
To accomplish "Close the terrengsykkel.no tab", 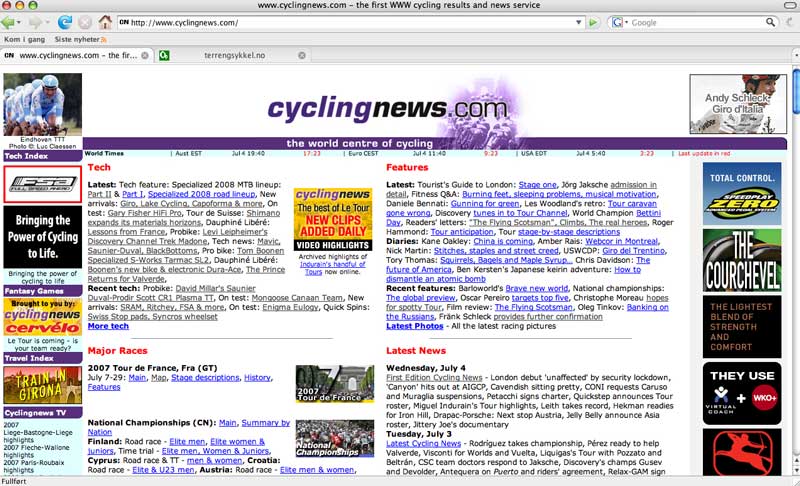I will (302, 56).
